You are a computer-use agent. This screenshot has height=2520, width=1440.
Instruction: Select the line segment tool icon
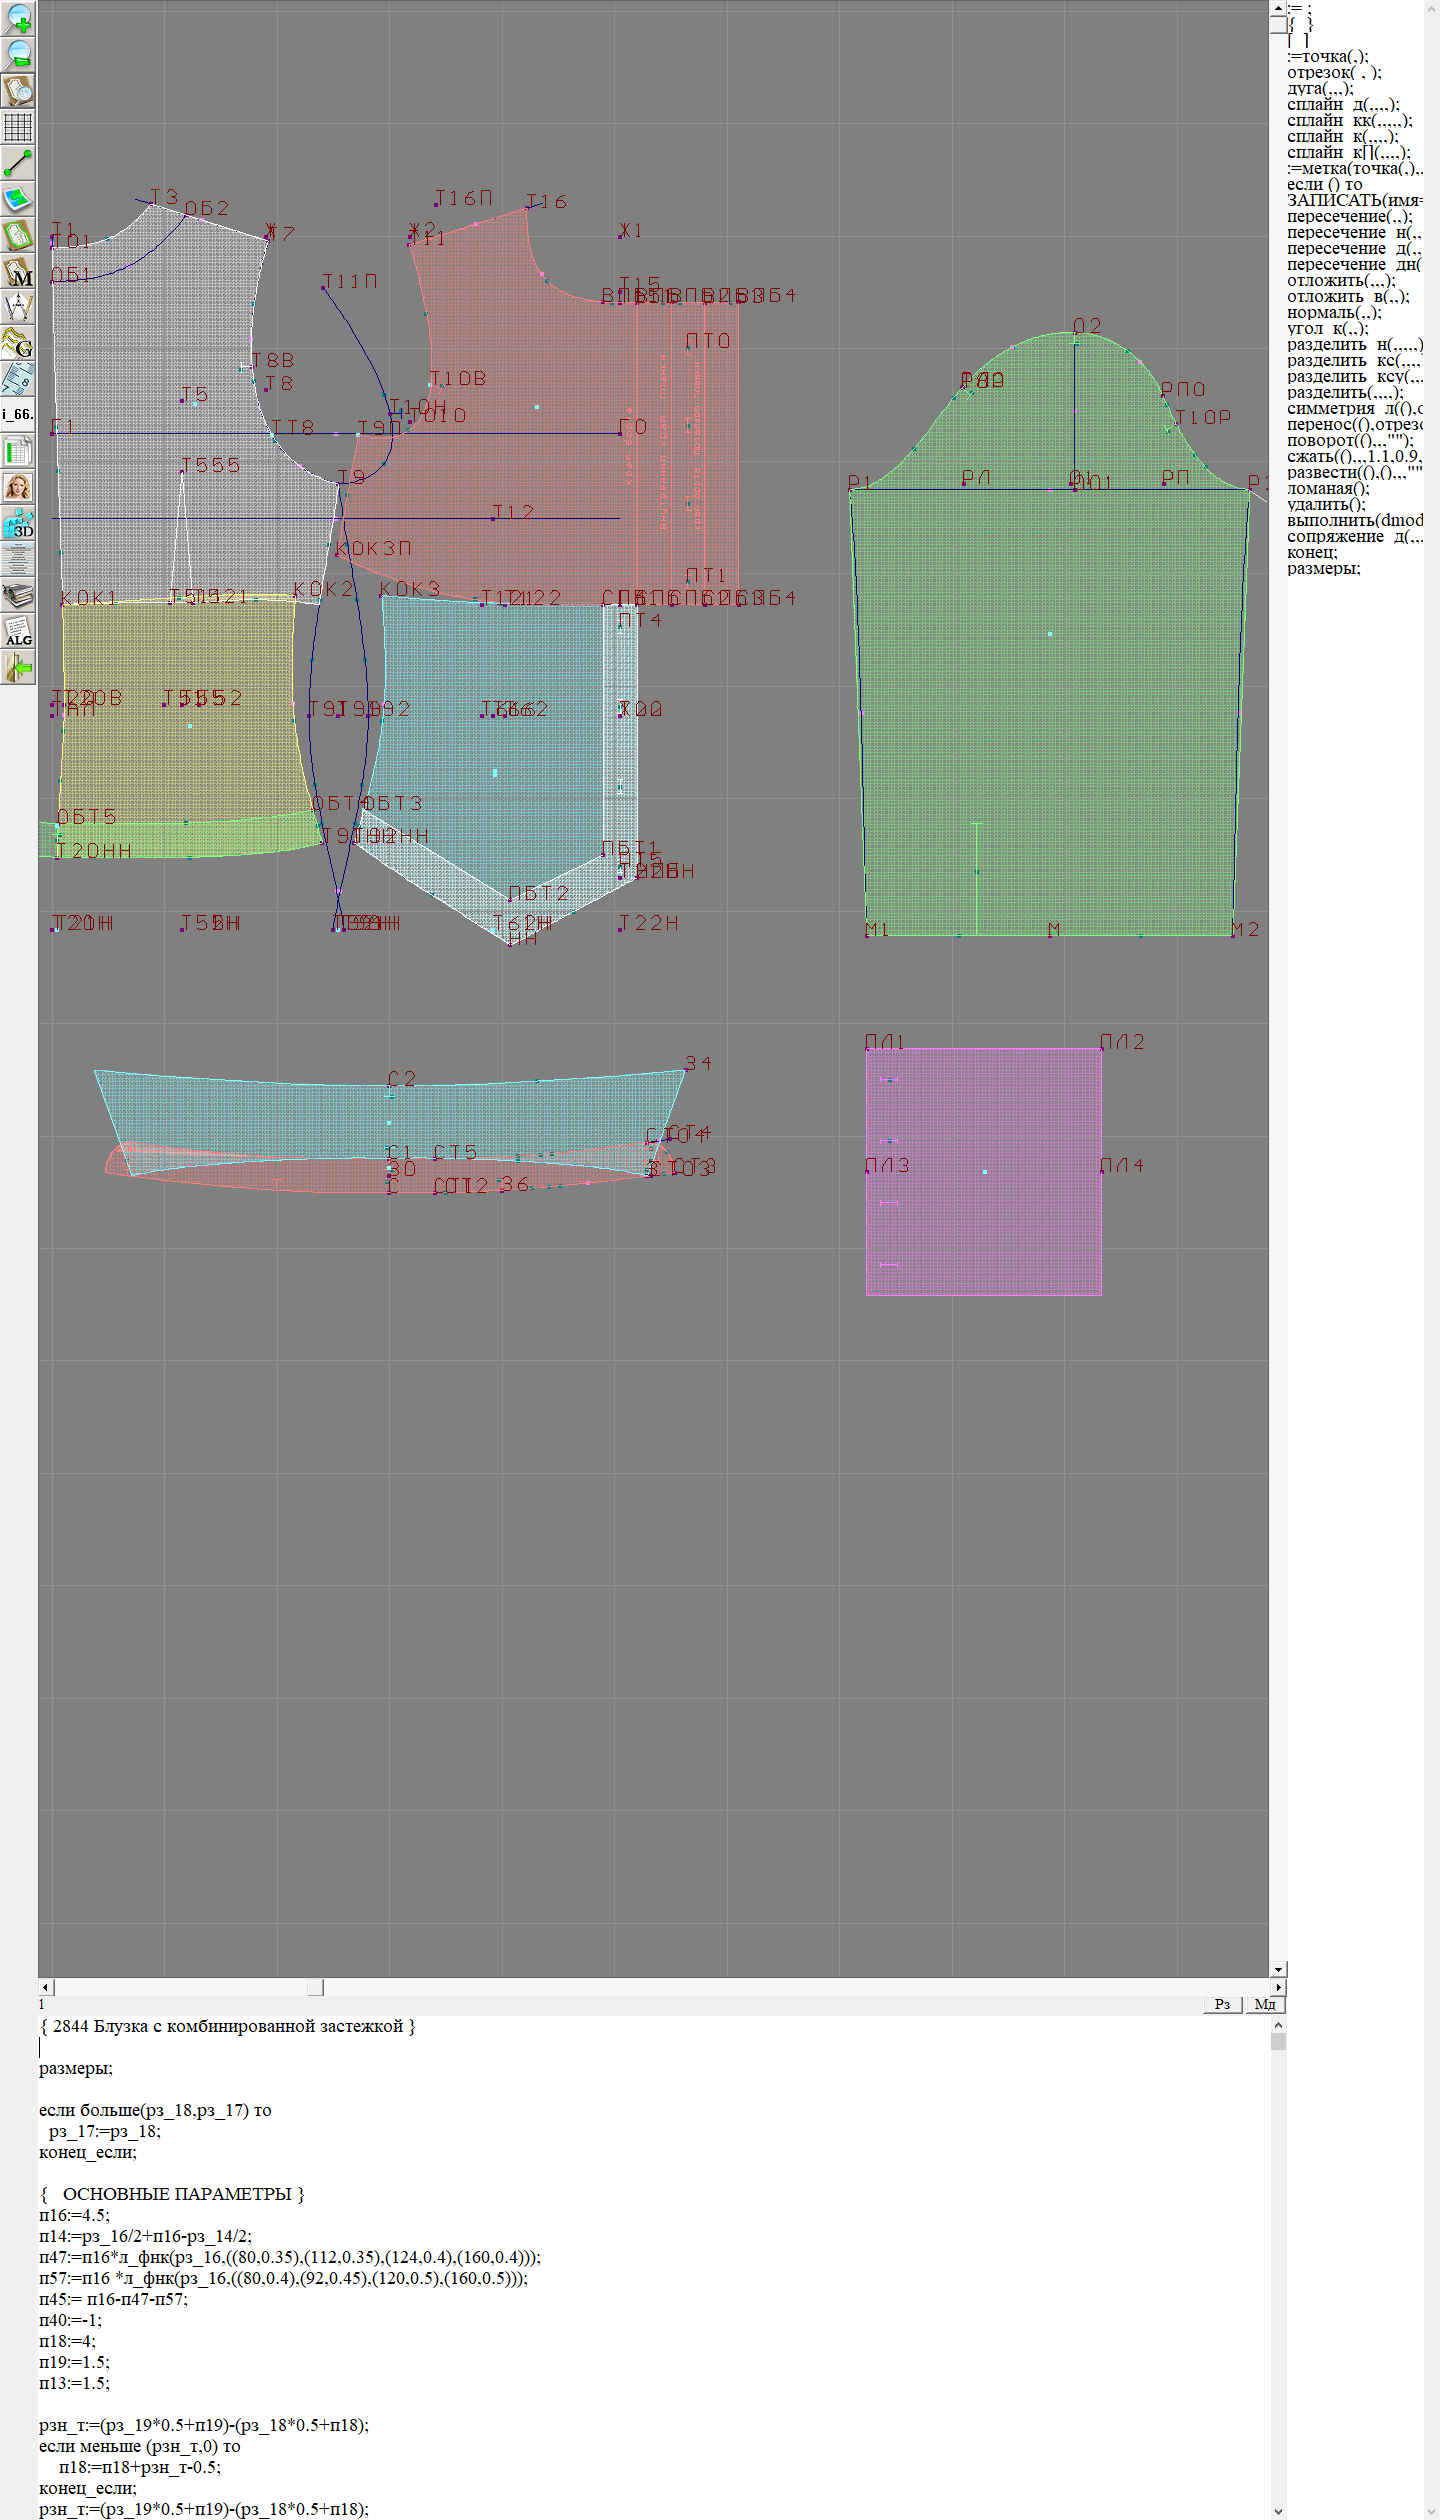click(x=18, y=163)
